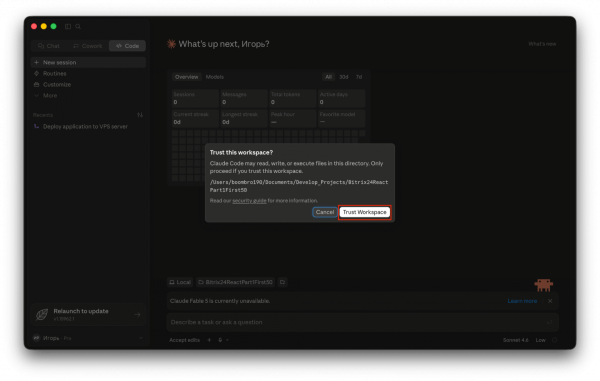Click the microphone icon
Screen dimensions: 600x381
pyautogui.click(x=220, y=340)
